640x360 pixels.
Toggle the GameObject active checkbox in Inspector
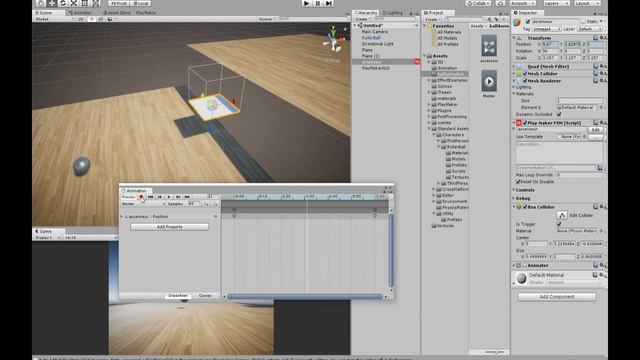coord(528,21)
